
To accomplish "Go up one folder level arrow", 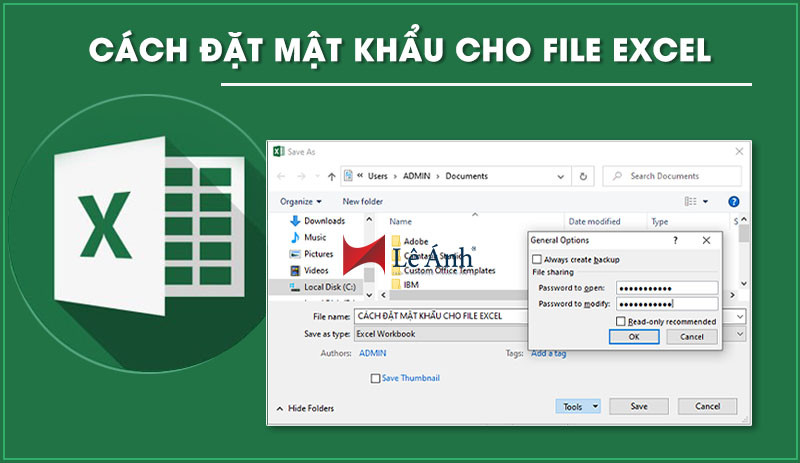I will tap(332, 176).
